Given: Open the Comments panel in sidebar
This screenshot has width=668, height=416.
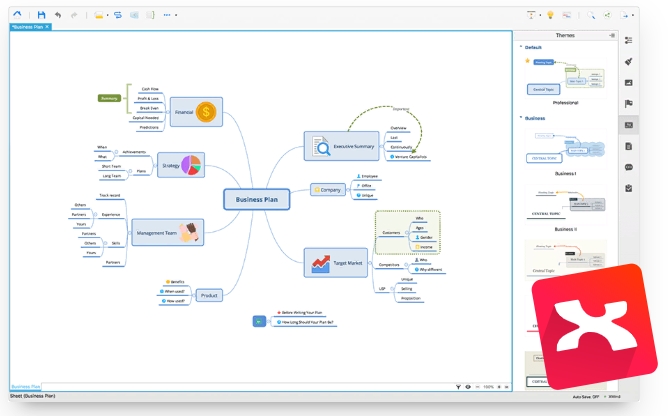Looking at the screenshot, I should point(628,167).
